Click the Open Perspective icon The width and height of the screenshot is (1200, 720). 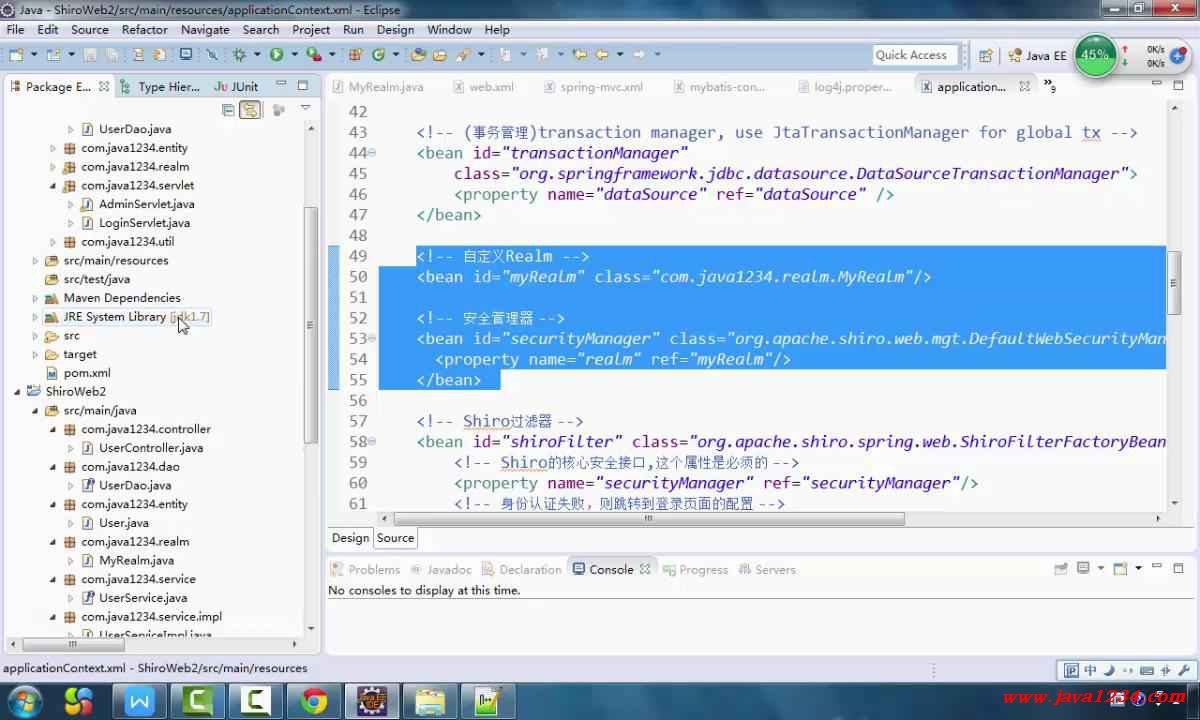(x=986, y=56)
